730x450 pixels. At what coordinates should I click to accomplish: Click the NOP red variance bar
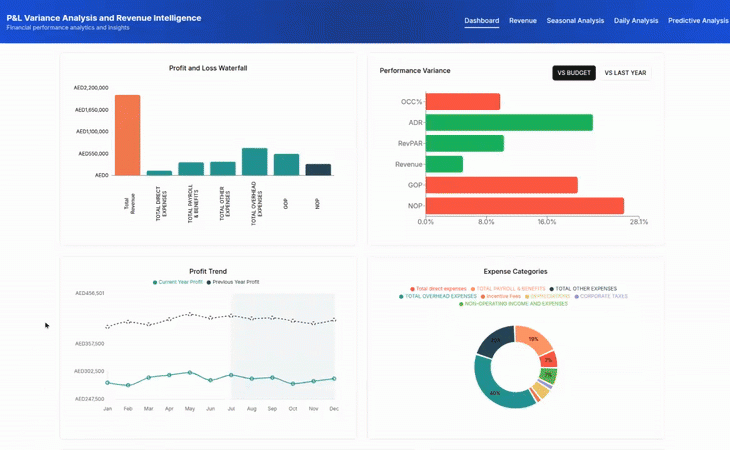point(524,206)
